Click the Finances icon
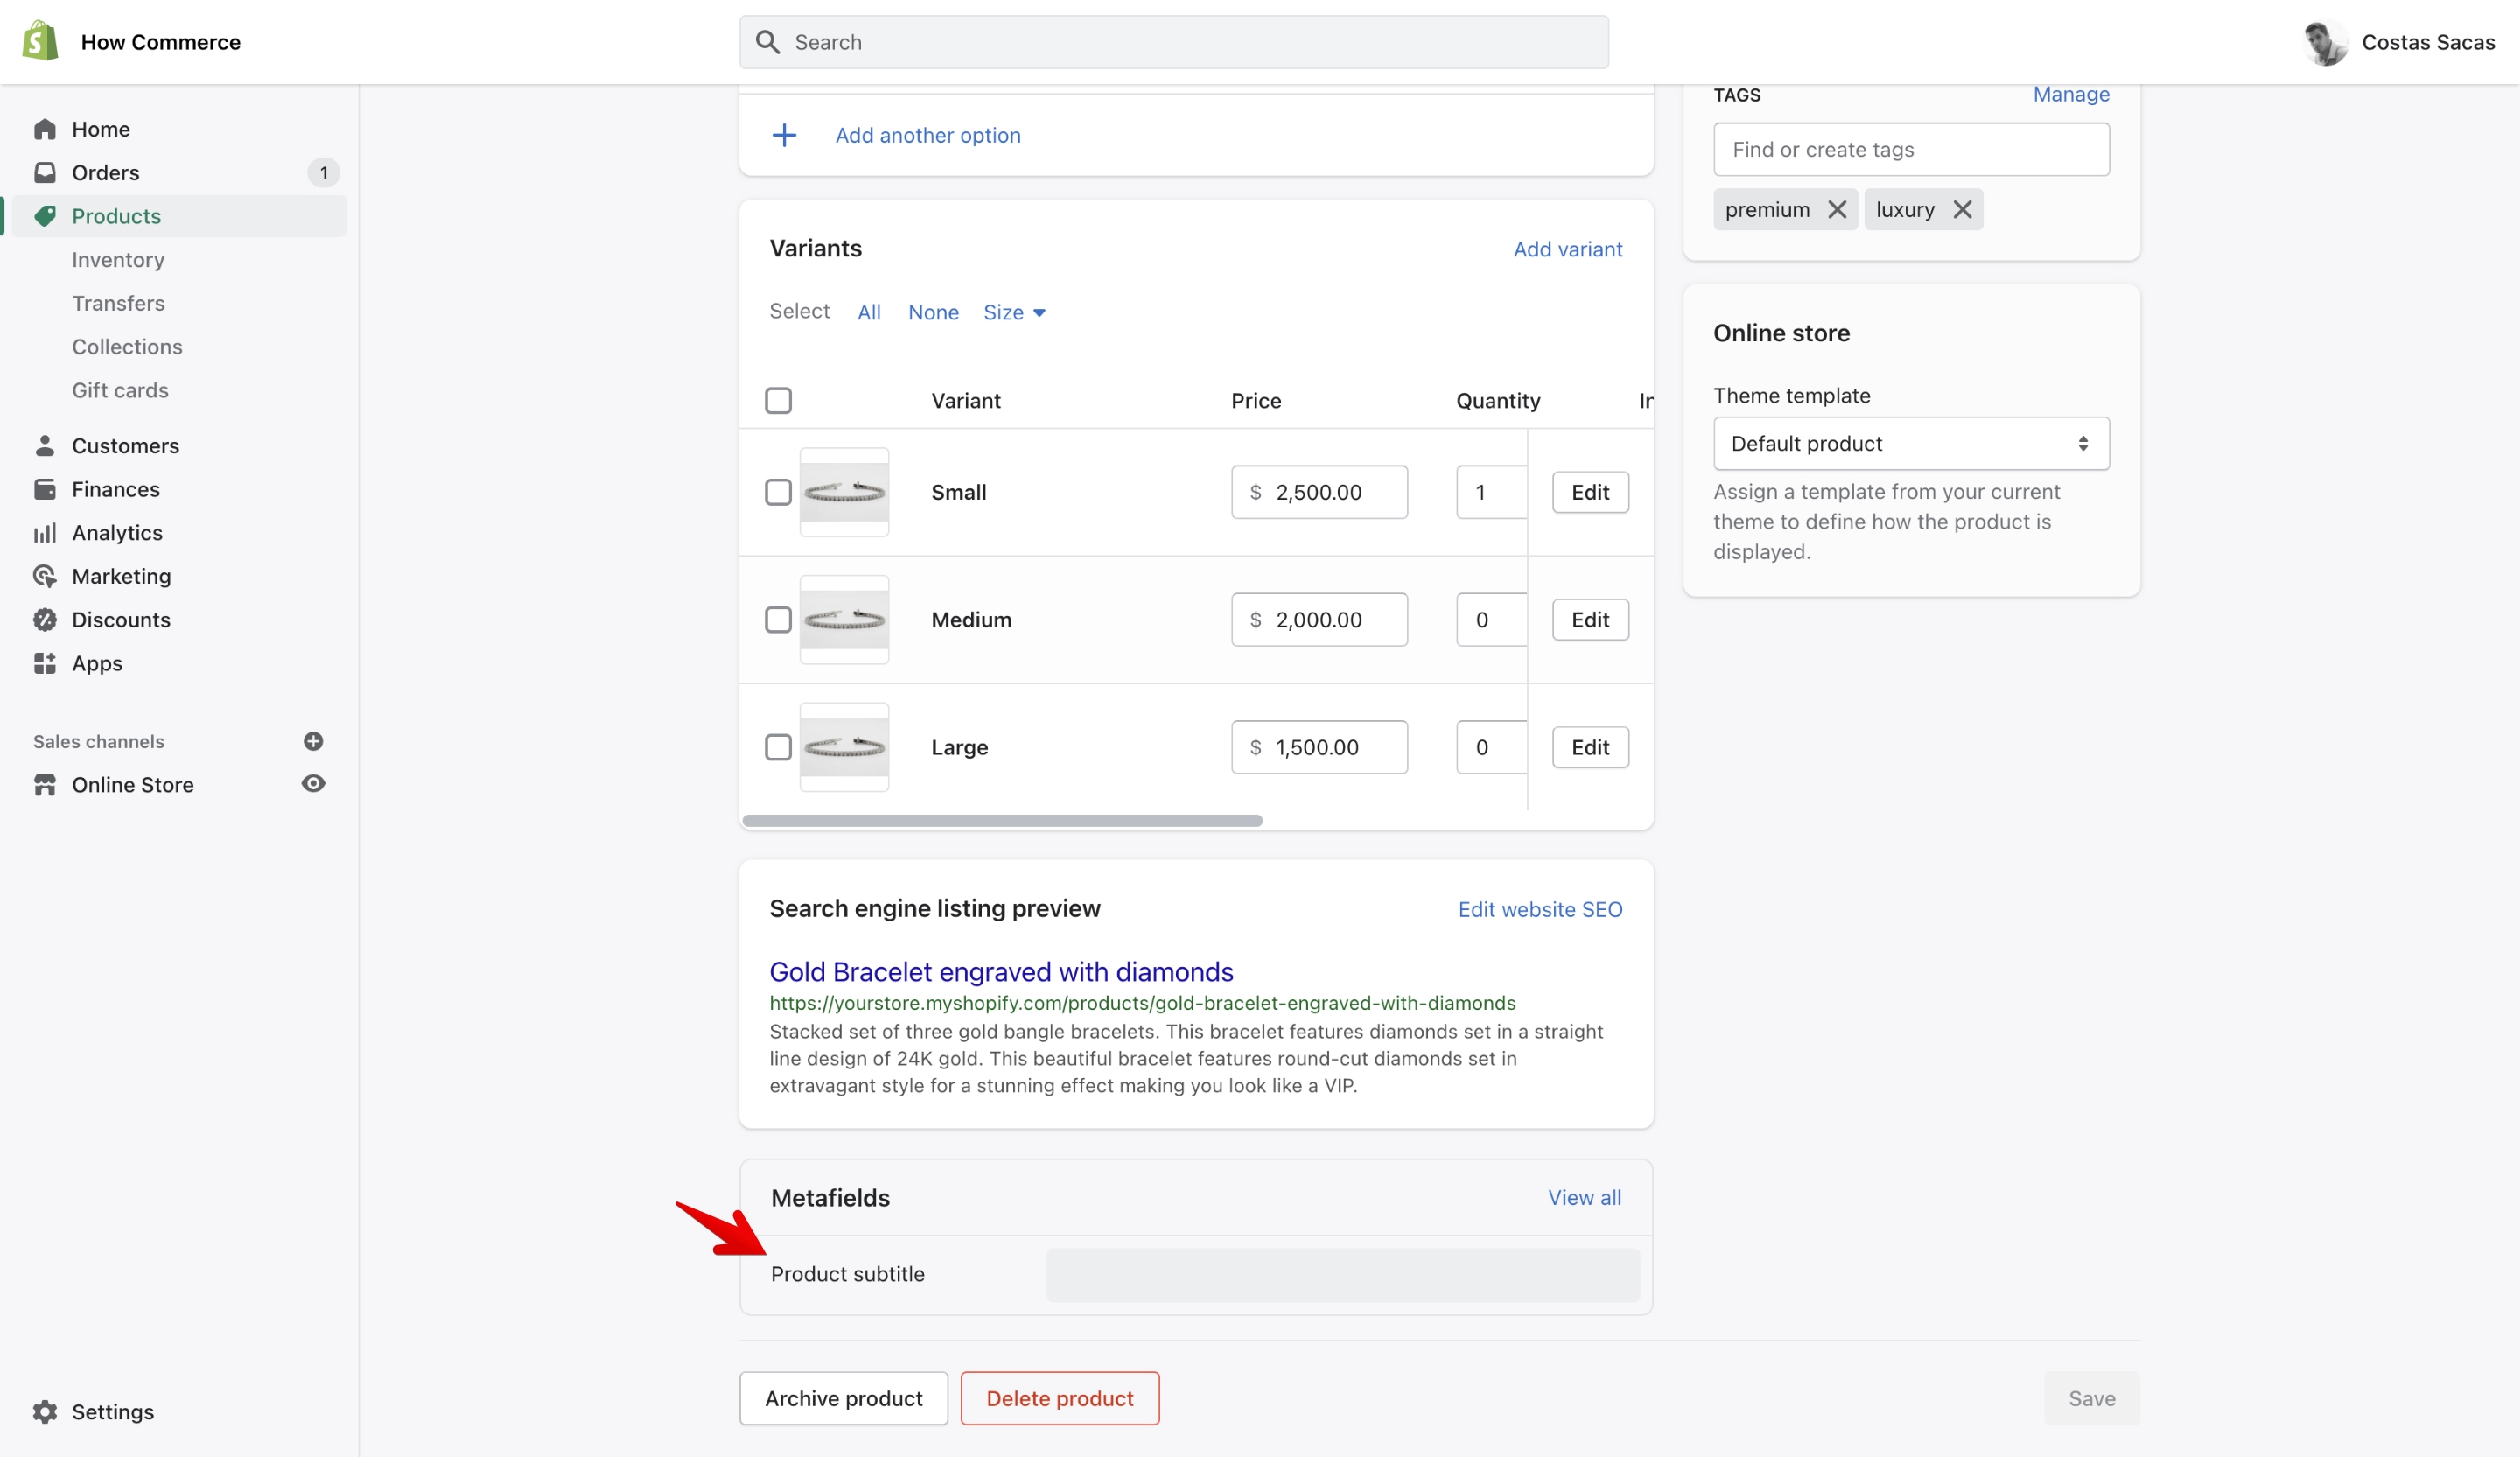2520x1457 pixels. click(x=45, y=489)
